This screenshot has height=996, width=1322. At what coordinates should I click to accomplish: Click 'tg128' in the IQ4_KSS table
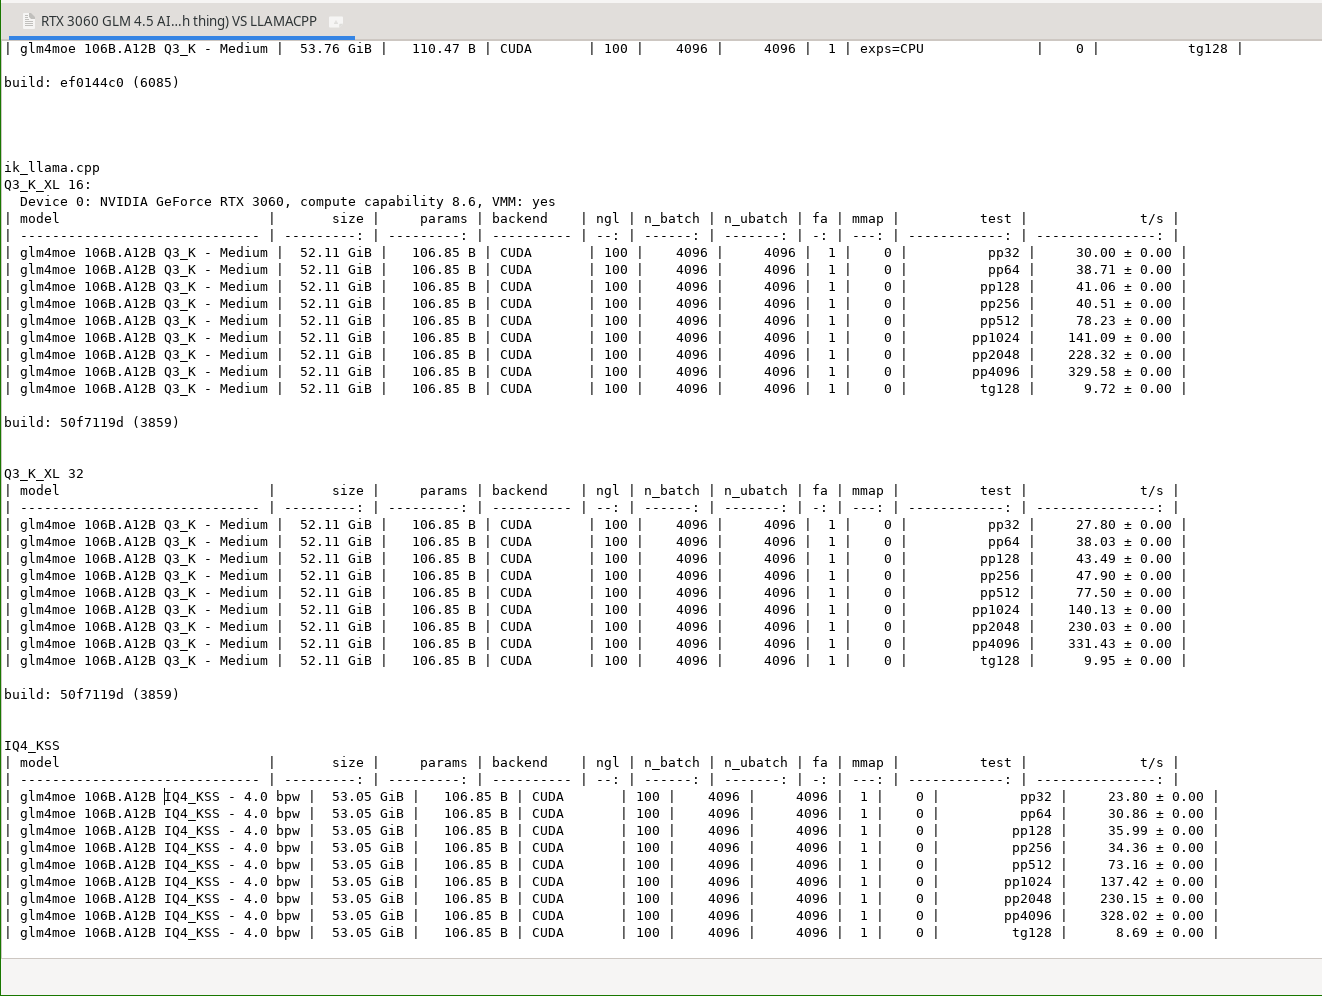coord(1032,933)
